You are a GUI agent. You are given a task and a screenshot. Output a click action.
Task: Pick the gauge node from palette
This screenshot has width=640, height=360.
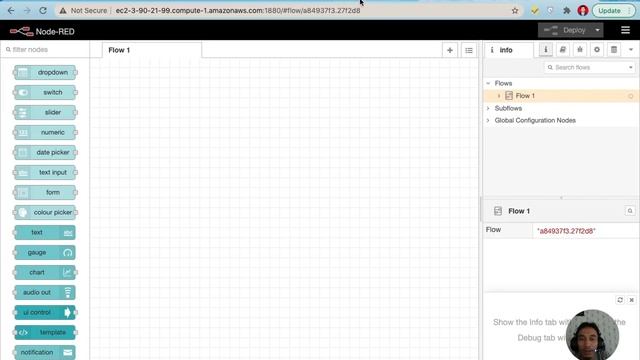45,253
